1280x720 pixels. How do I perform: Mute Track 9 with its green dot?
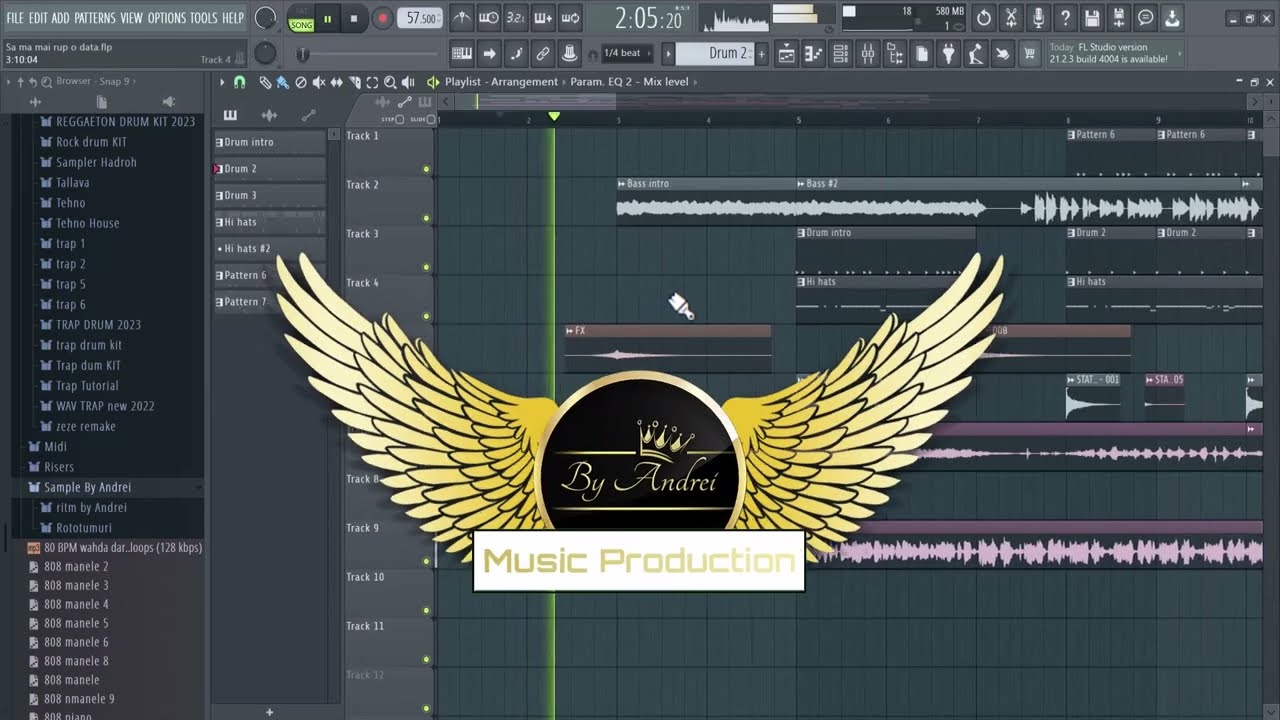click(426, 561)
